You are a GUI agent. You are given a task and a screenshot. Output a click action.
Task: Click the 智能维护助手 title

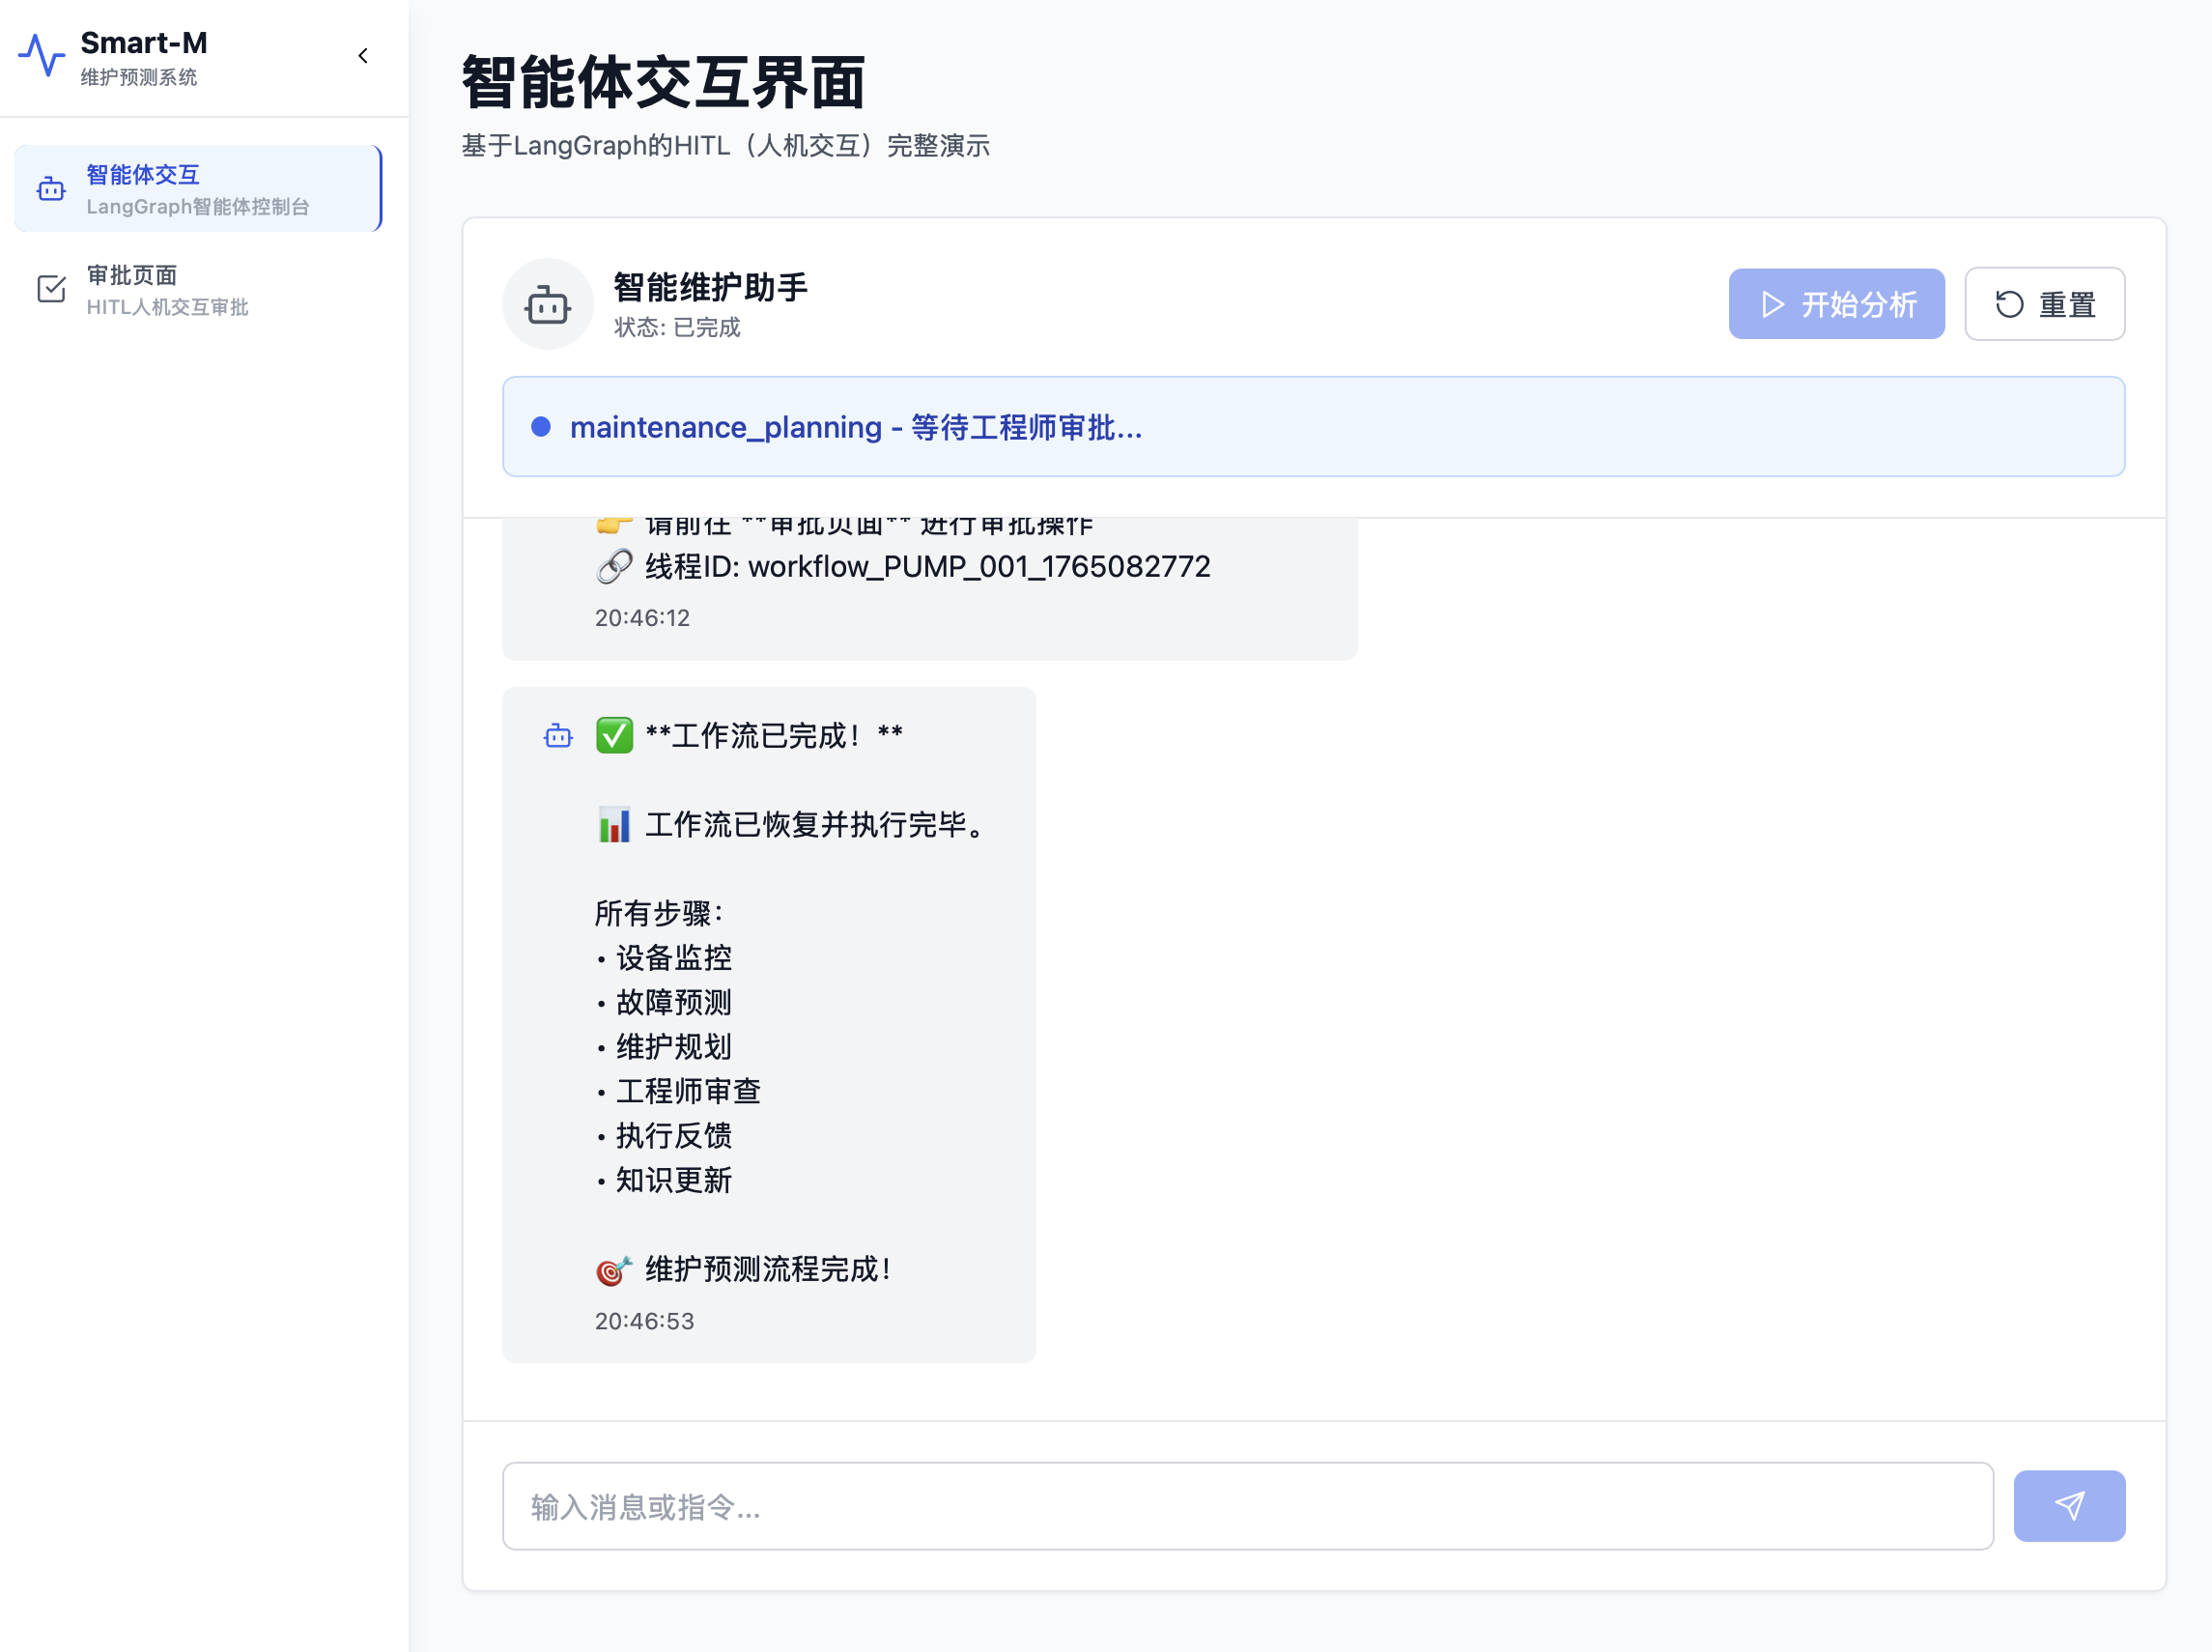tap(710, 287)
